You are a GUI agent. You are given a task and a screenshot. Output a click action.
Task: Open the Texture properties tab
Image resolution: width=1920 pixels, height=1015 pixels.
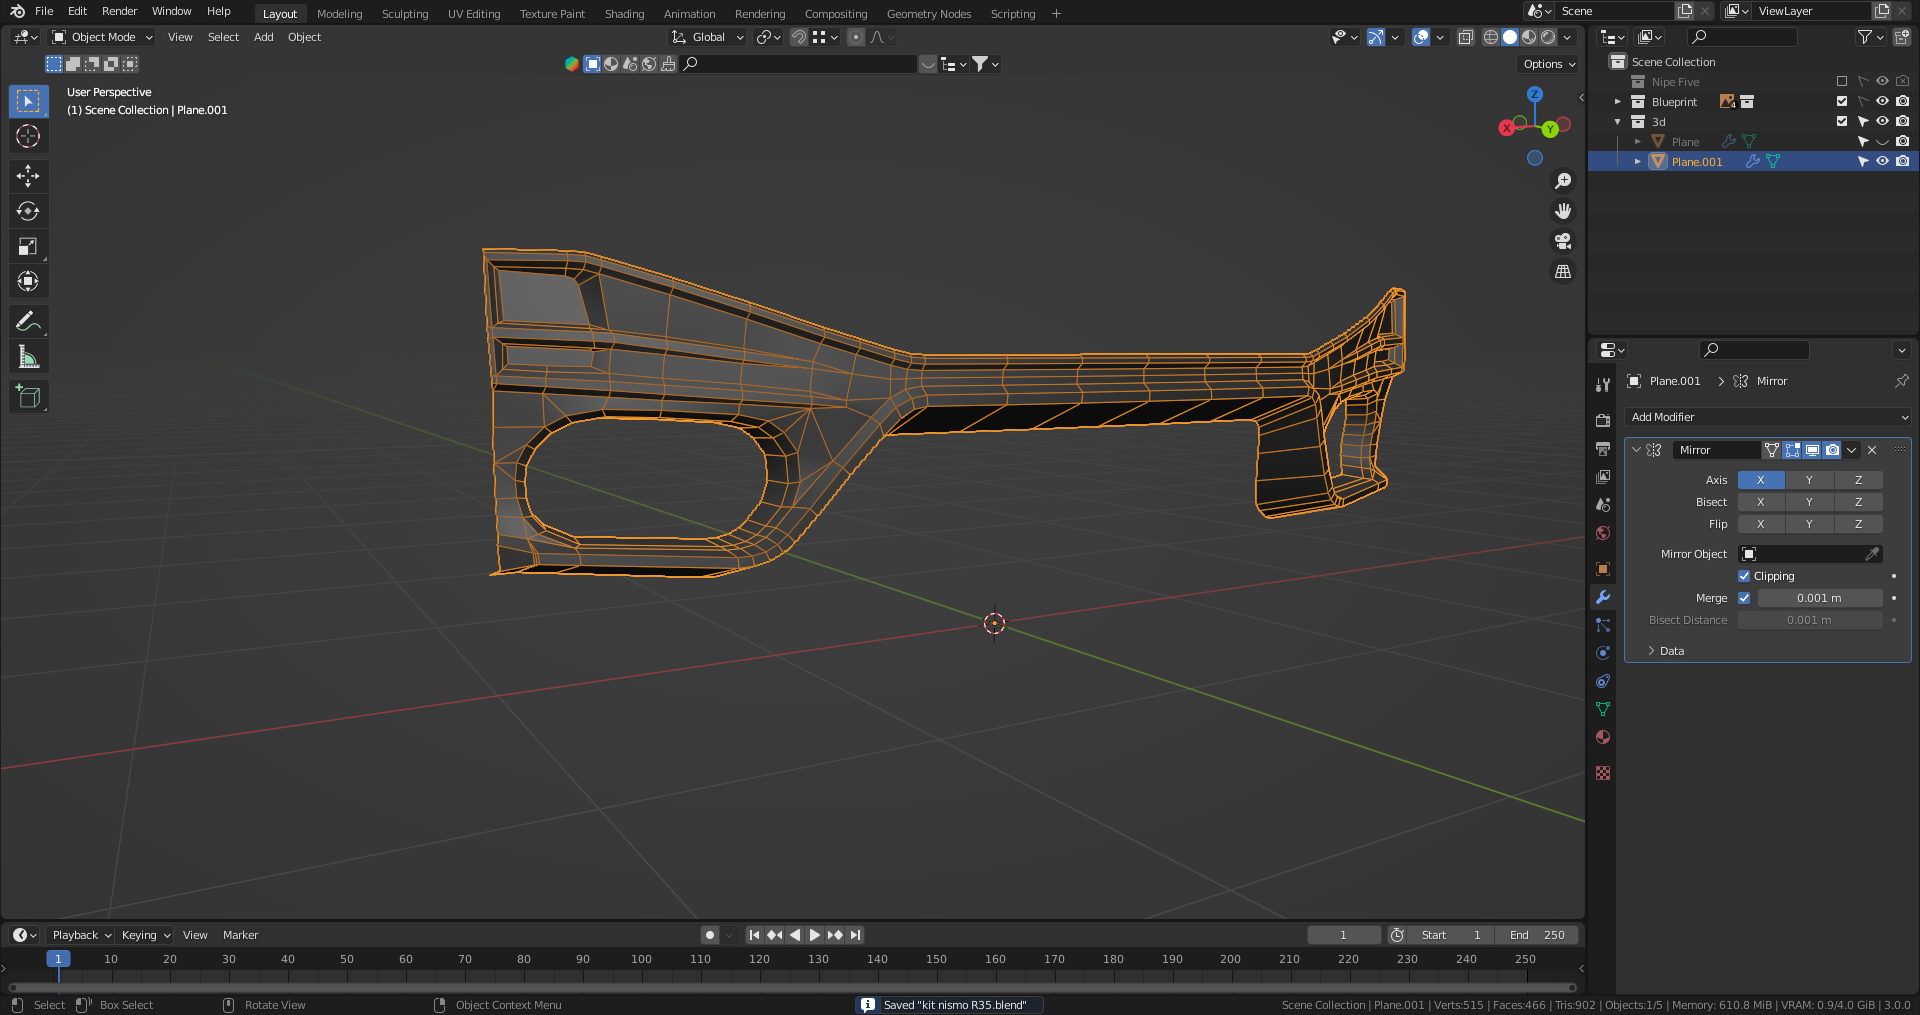point(1603,773)
